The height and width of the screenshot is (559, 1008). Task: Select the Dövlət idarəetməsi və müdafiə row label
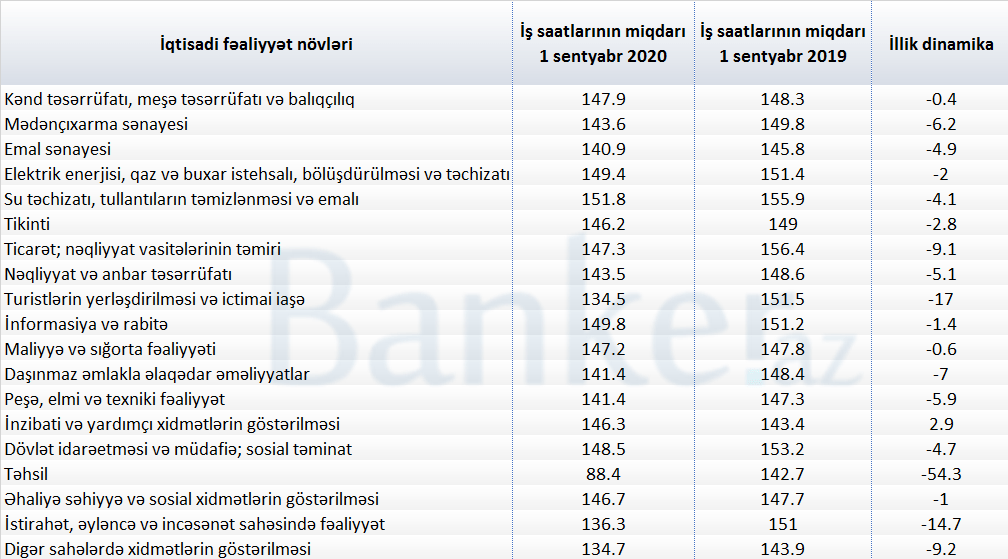177,449
